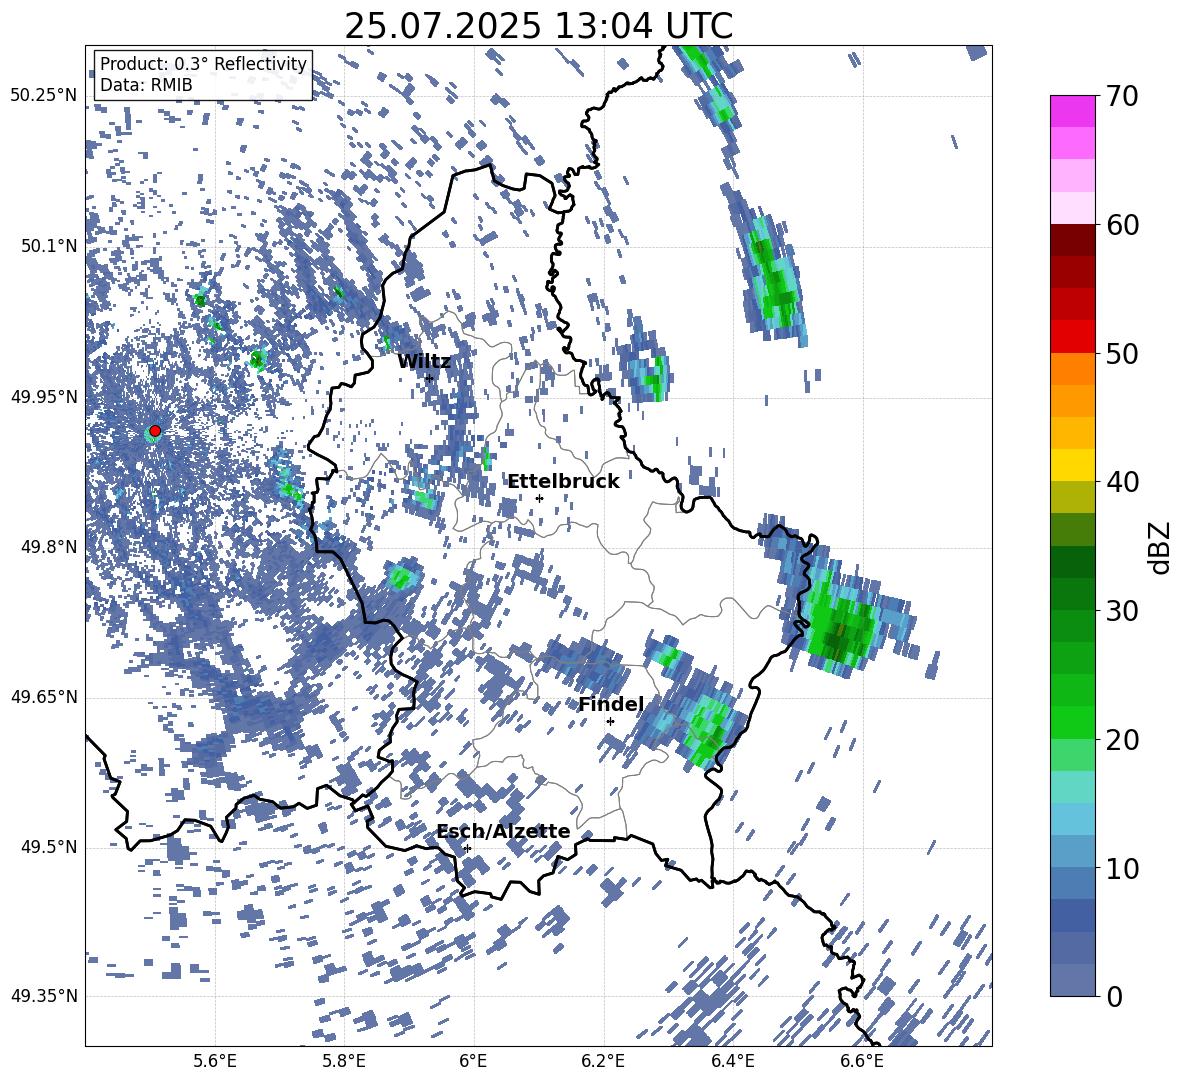The width and height of the screenshot is (1184, 1081).
Task: Click the 5.8°E longitude label
Action: [344, 1061]
